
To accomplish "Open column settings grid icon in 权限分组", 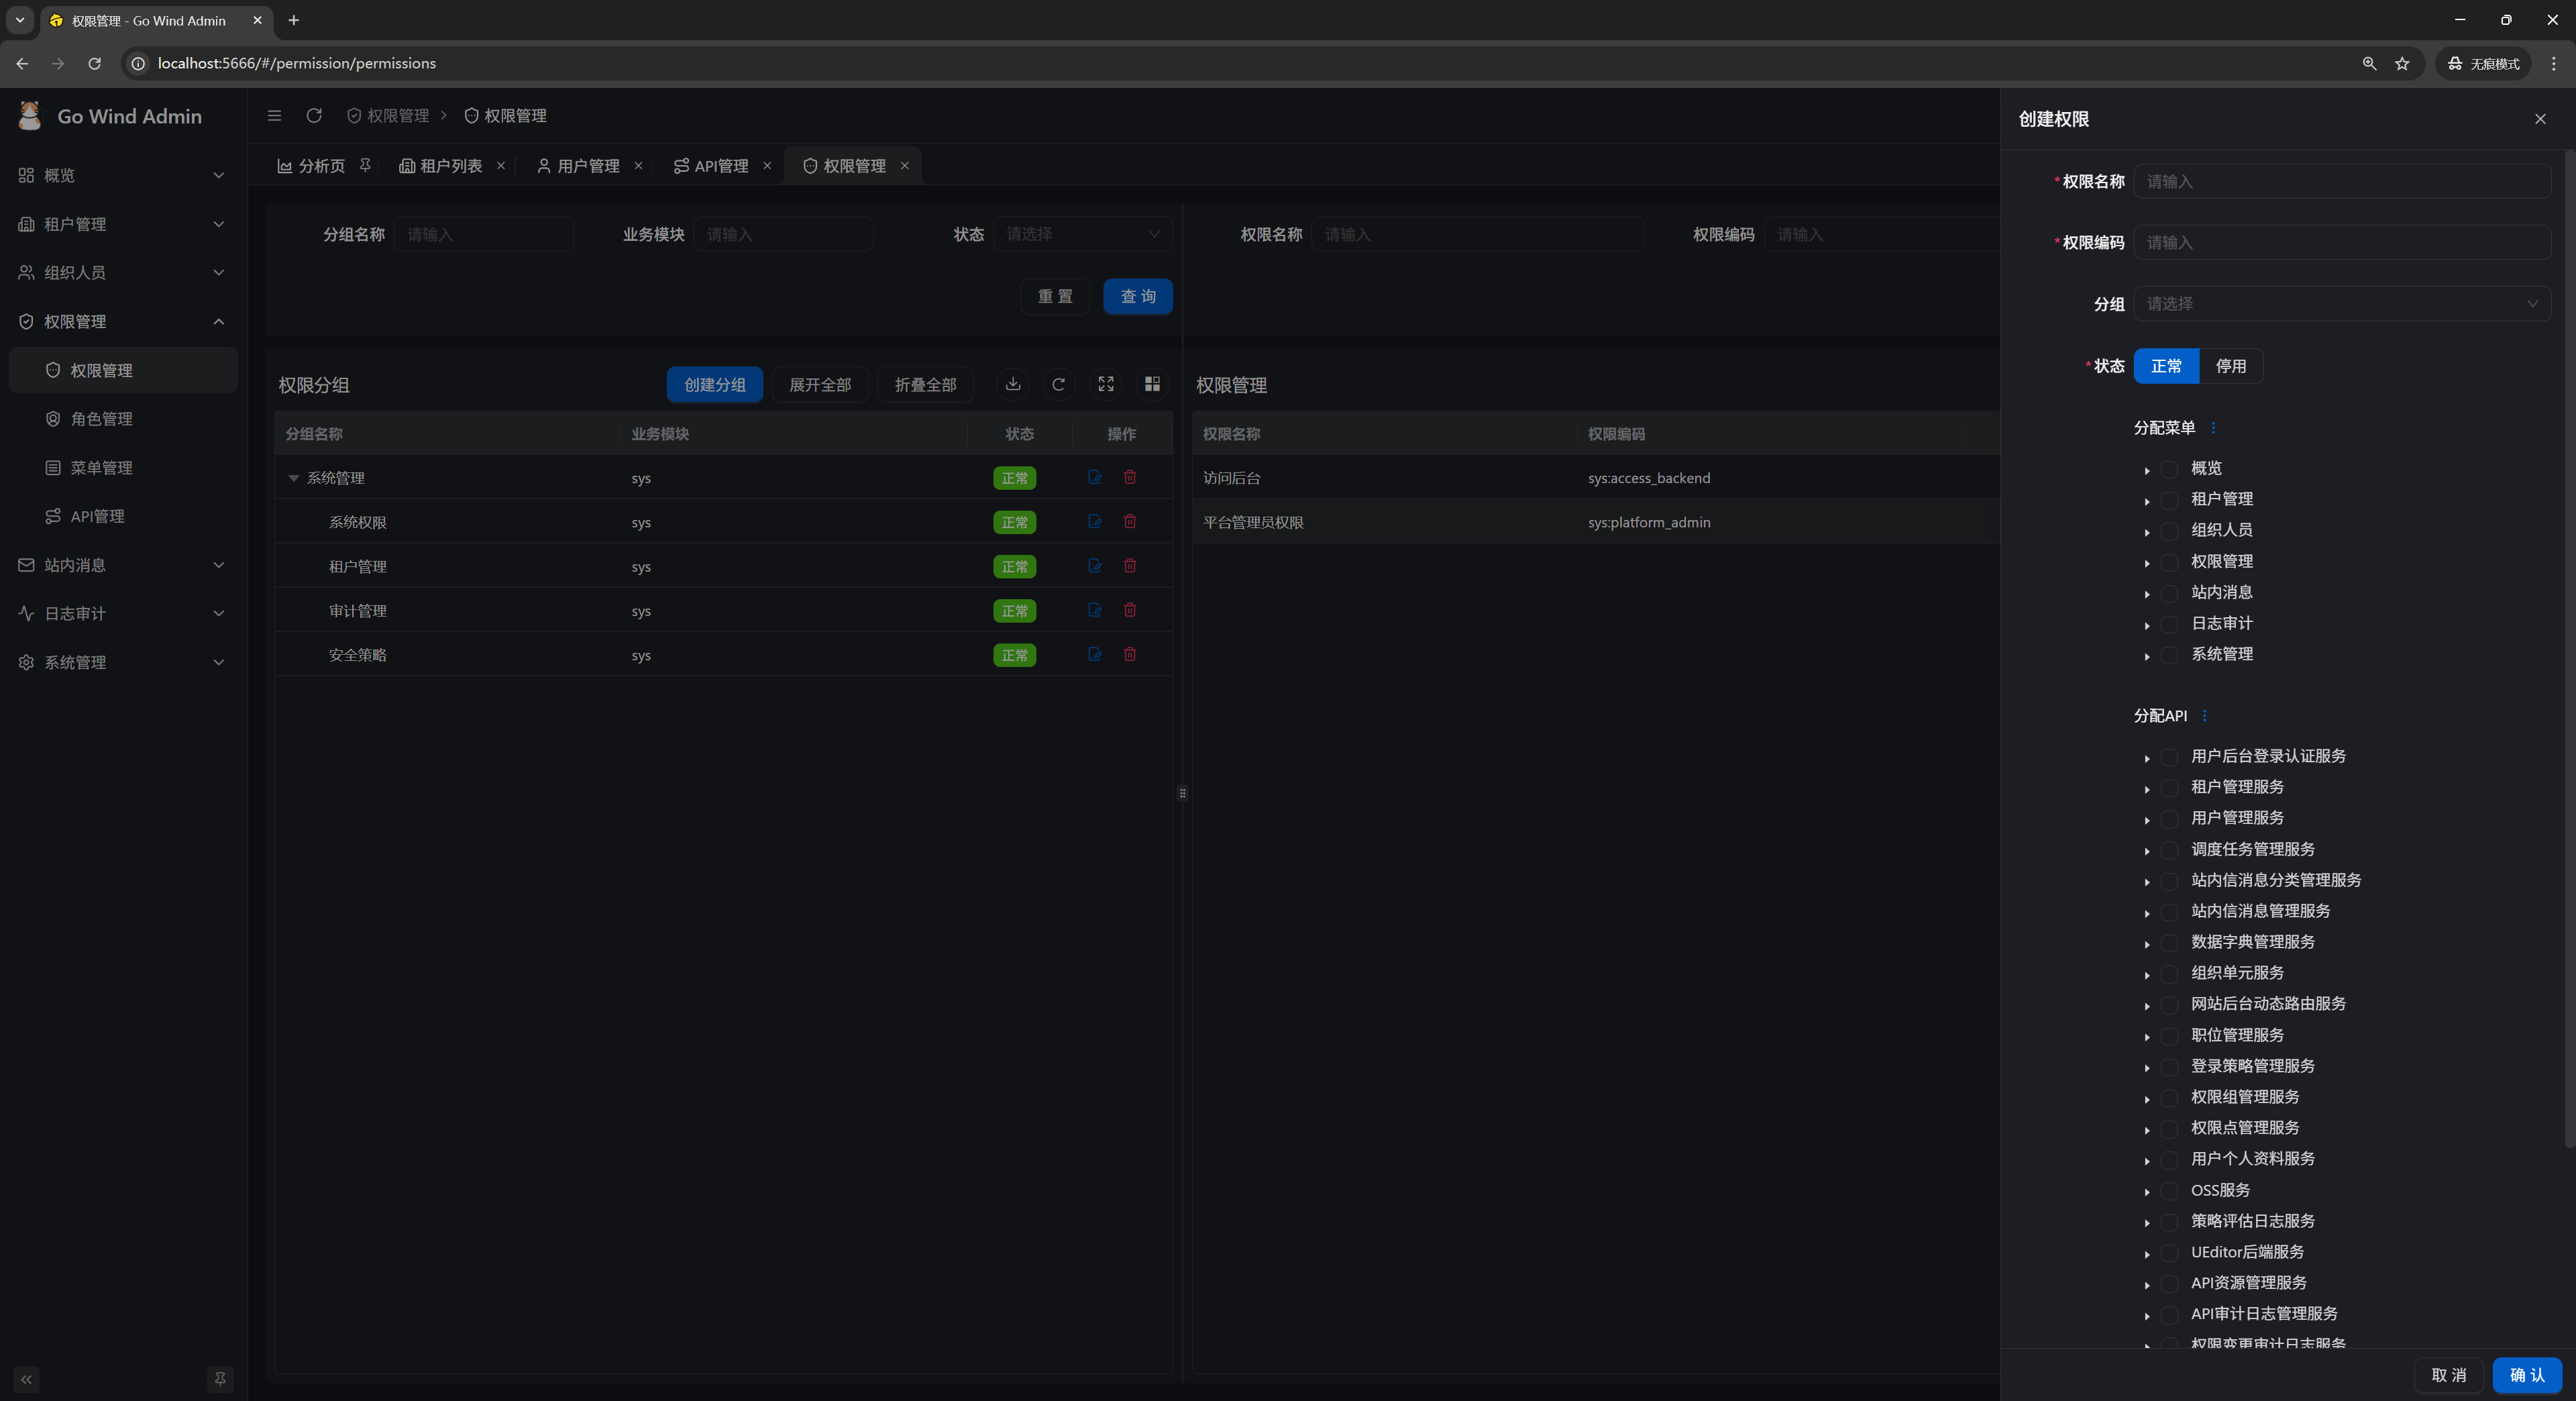I will pos(1152,384).
